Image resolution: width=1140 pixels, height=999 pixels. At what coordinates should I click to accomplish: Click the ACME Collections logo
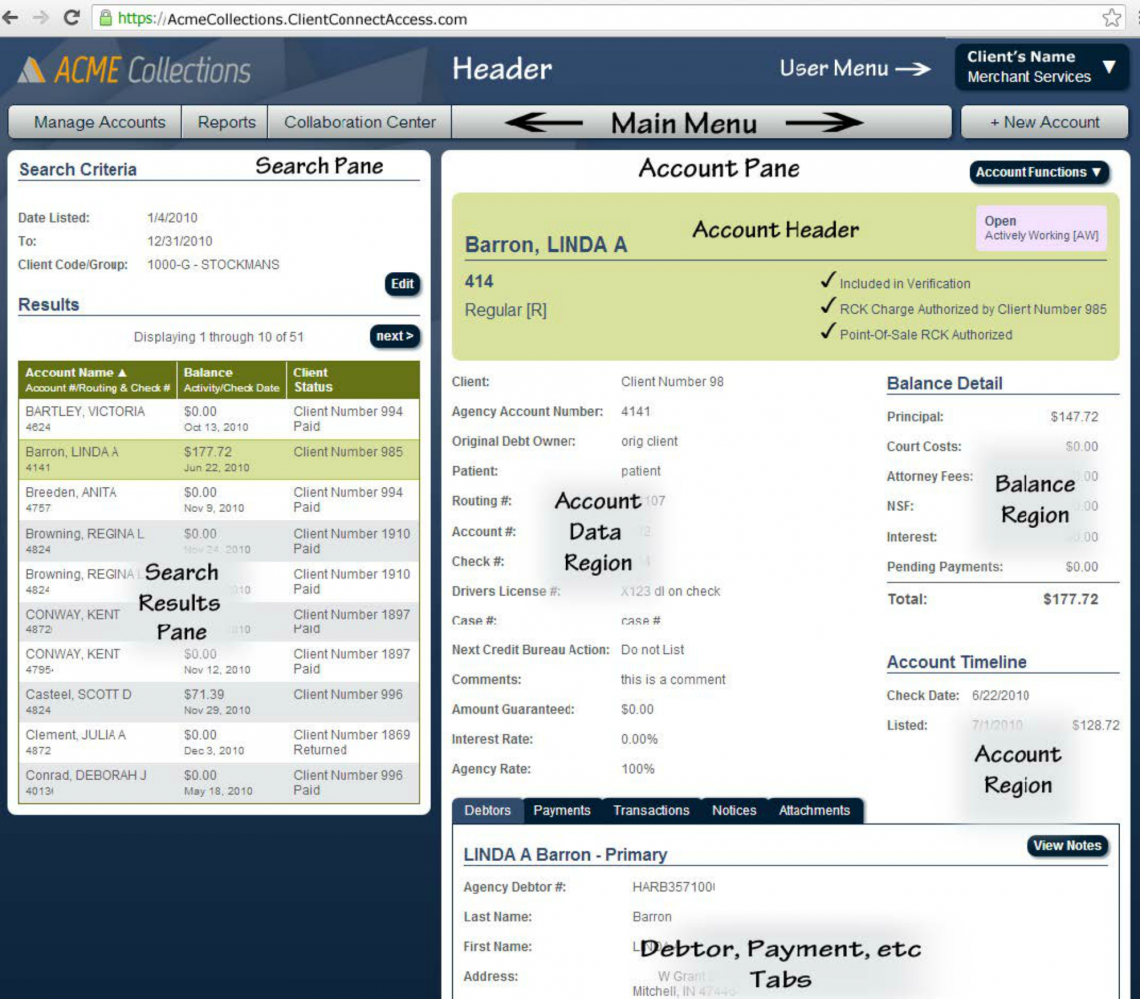[134, 70]
